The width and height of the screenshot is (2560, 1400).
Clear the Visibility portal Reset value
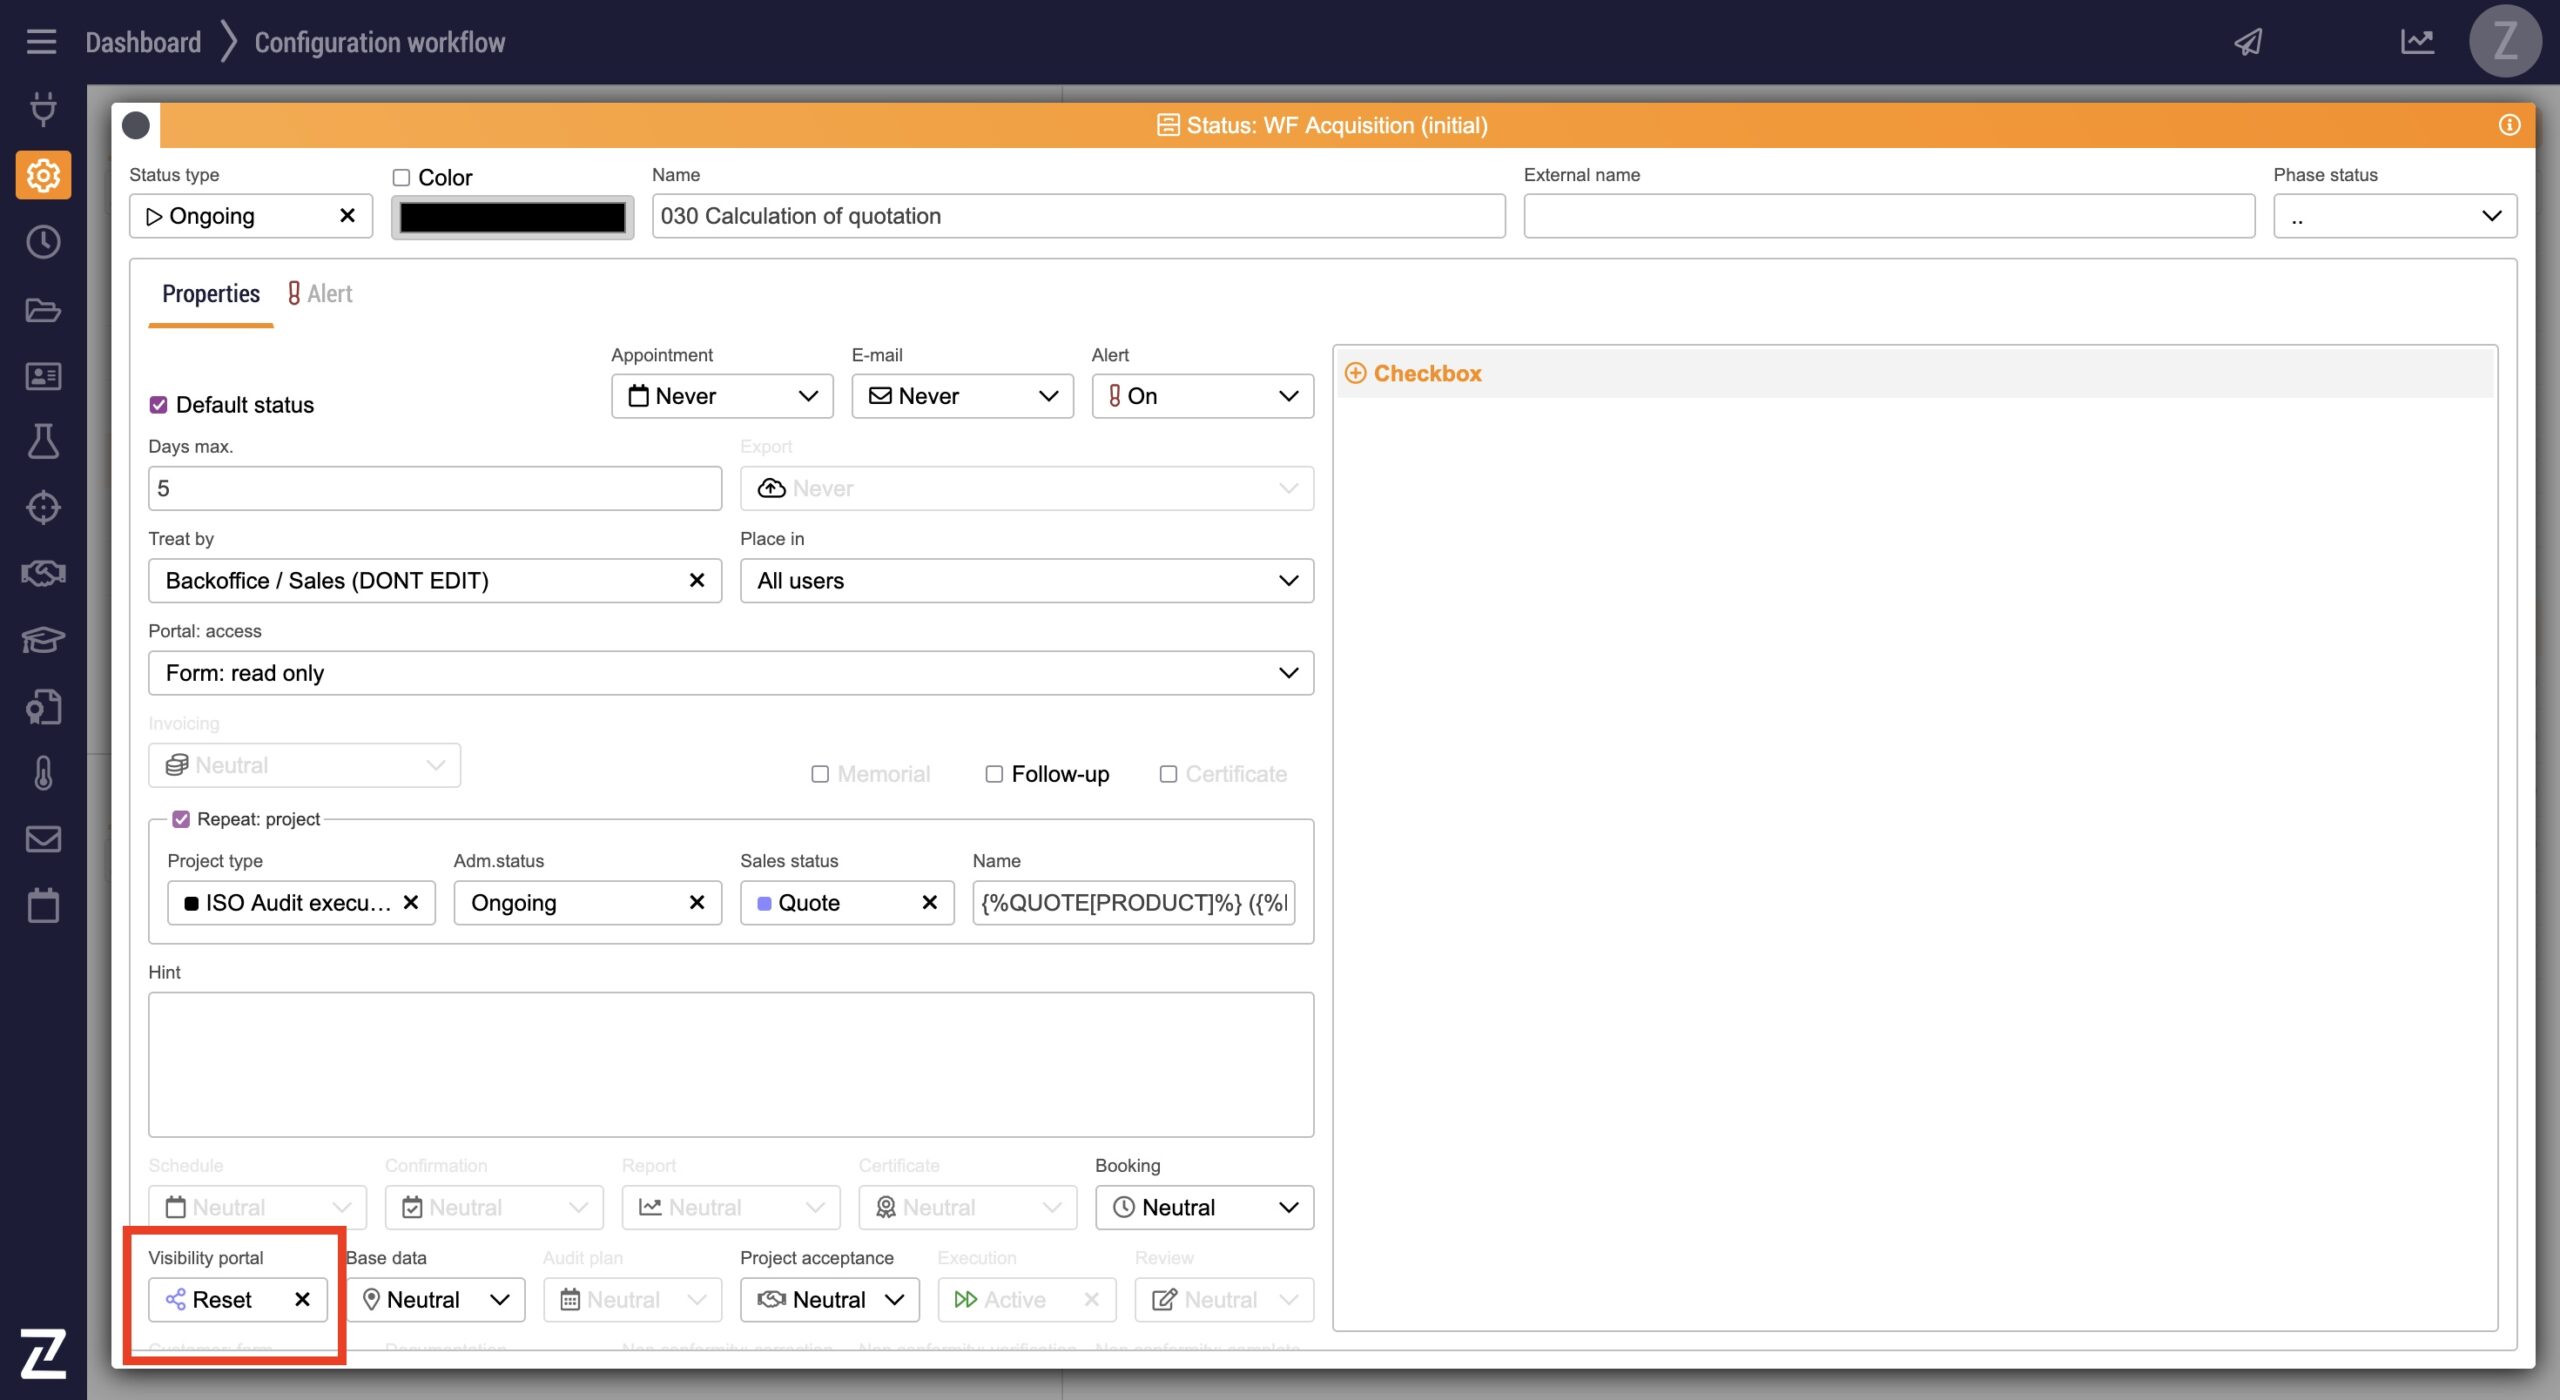coord(302,1299)
